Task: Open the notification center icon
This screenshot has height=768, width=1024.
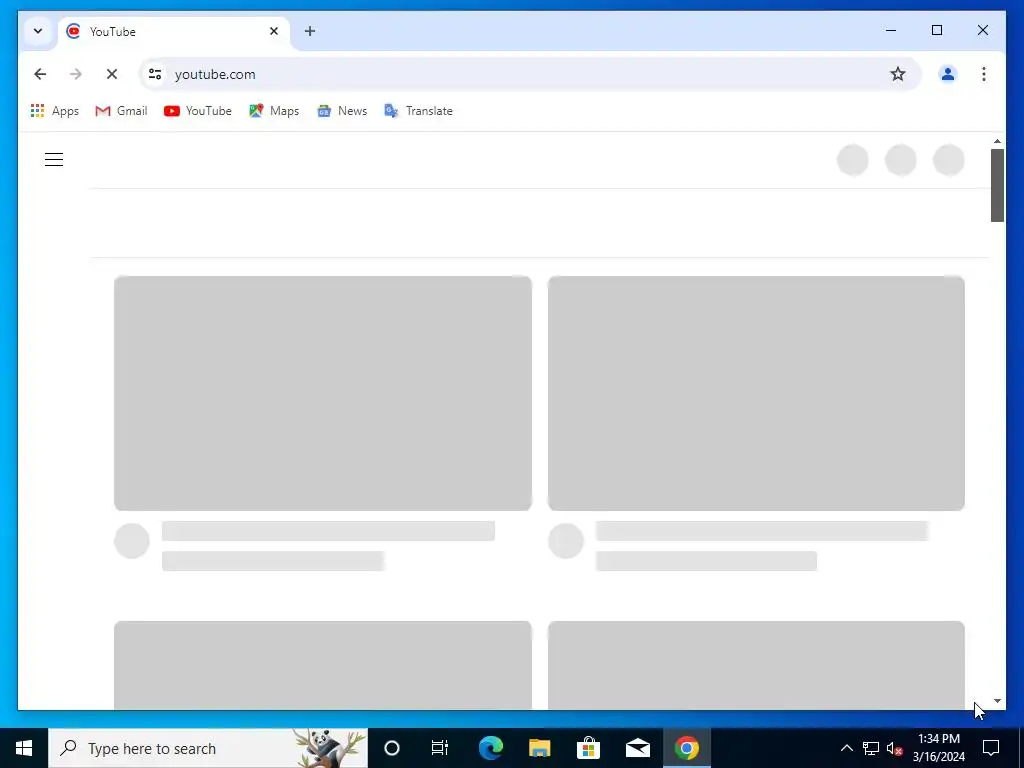Action: tap(991, 748)
